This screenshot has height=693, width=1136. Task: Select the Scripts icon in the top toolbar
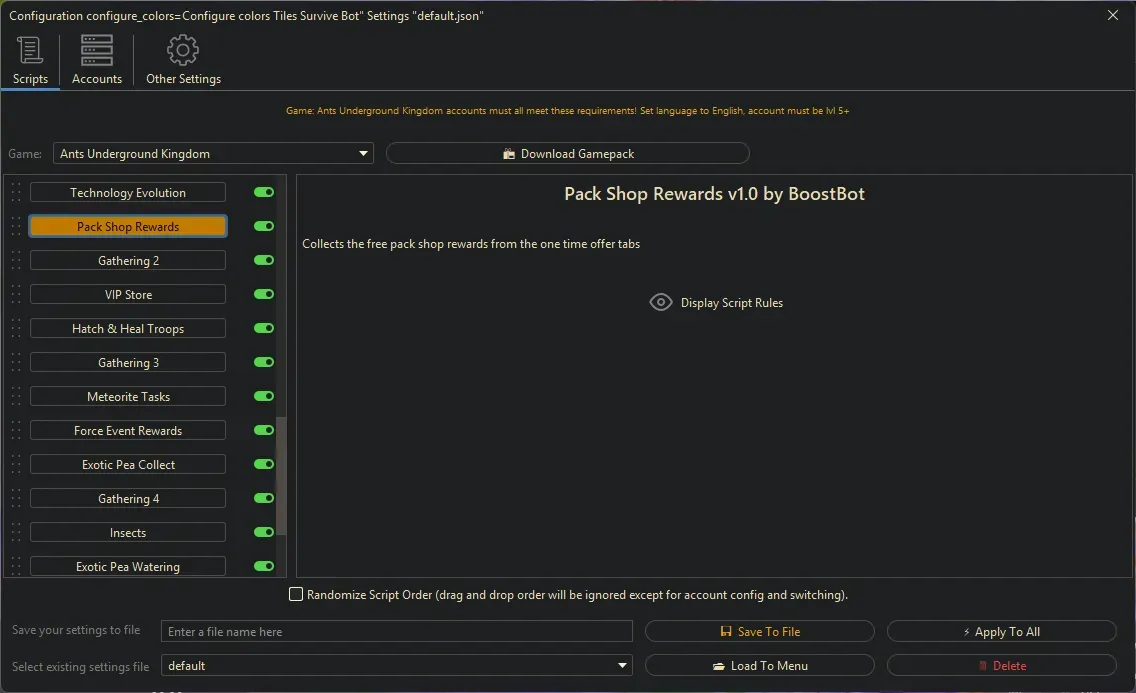pos(30,49)
